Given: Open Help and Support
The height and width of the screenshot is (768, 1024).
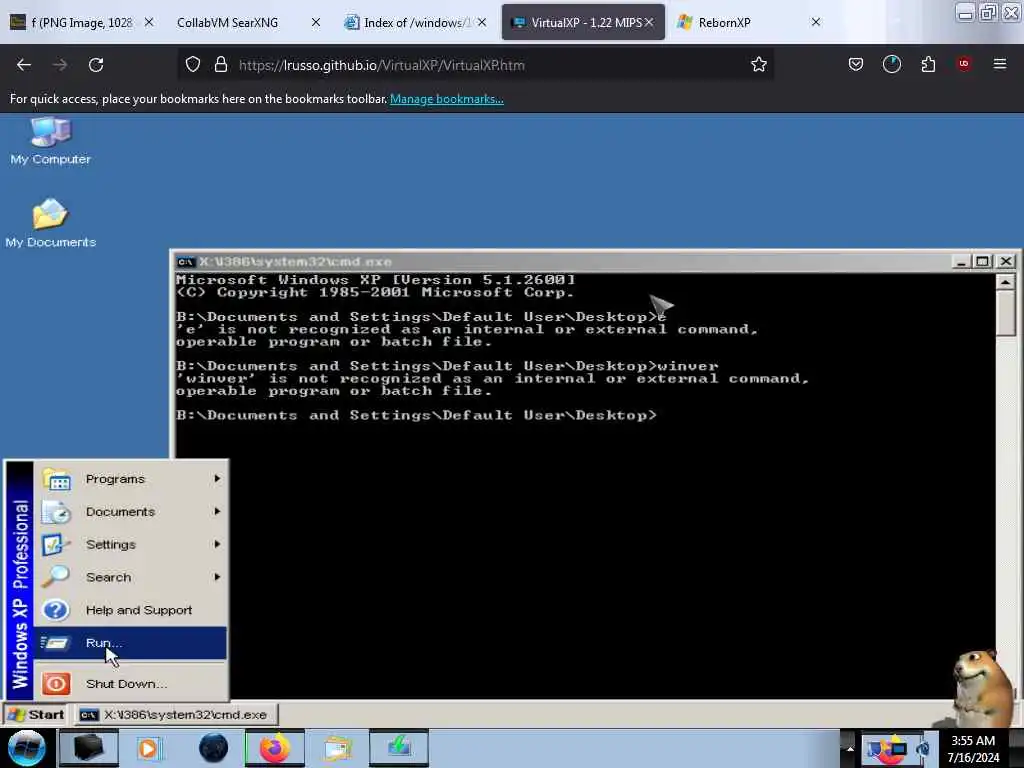Looking at the screenshot, I should coord(131,610).
